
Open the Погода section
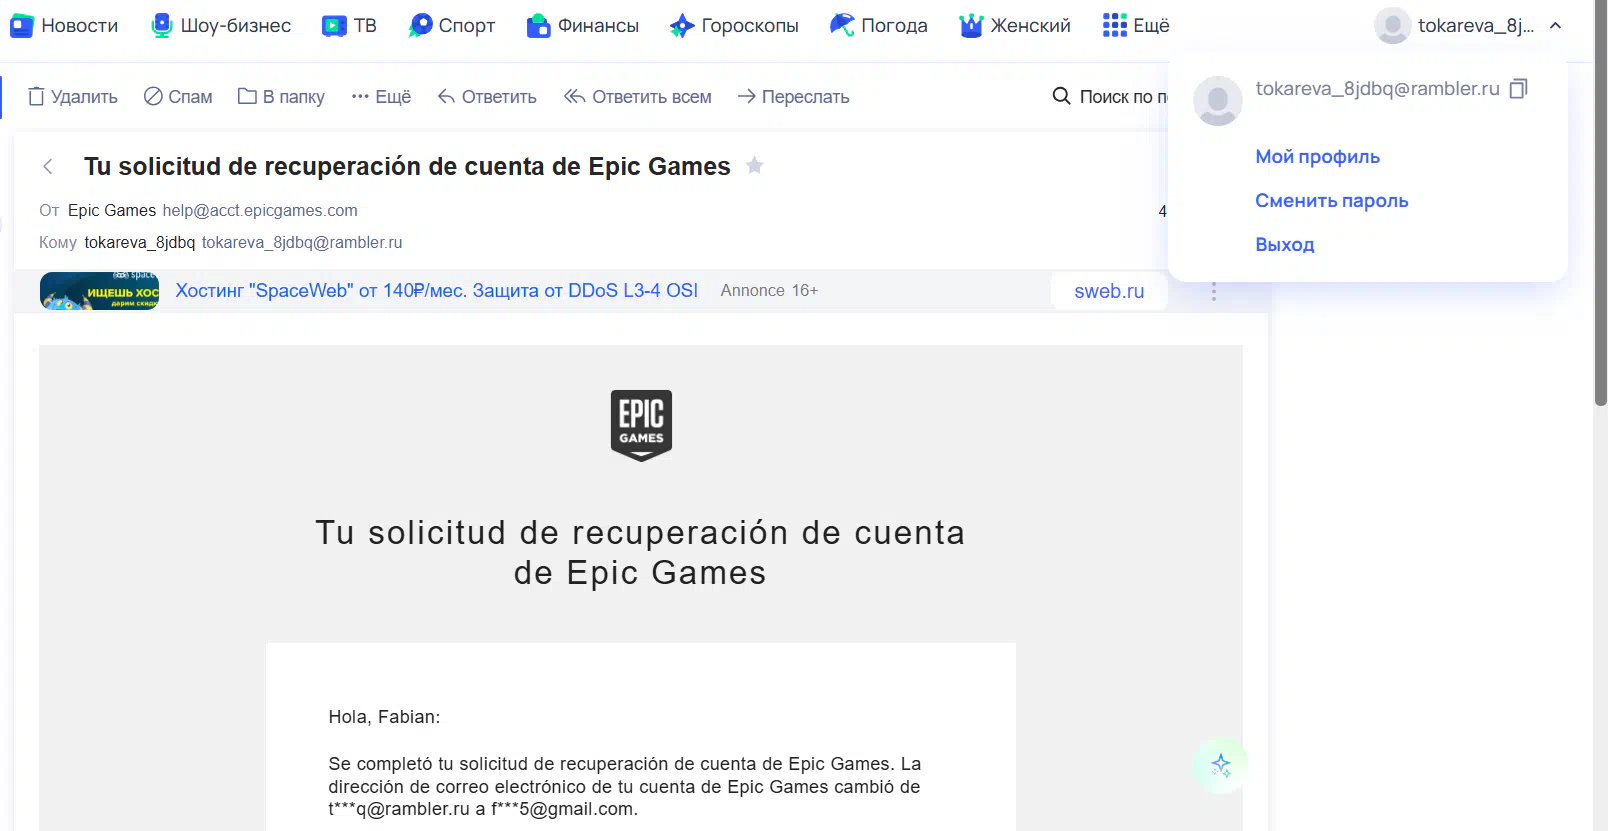(879, 25)
